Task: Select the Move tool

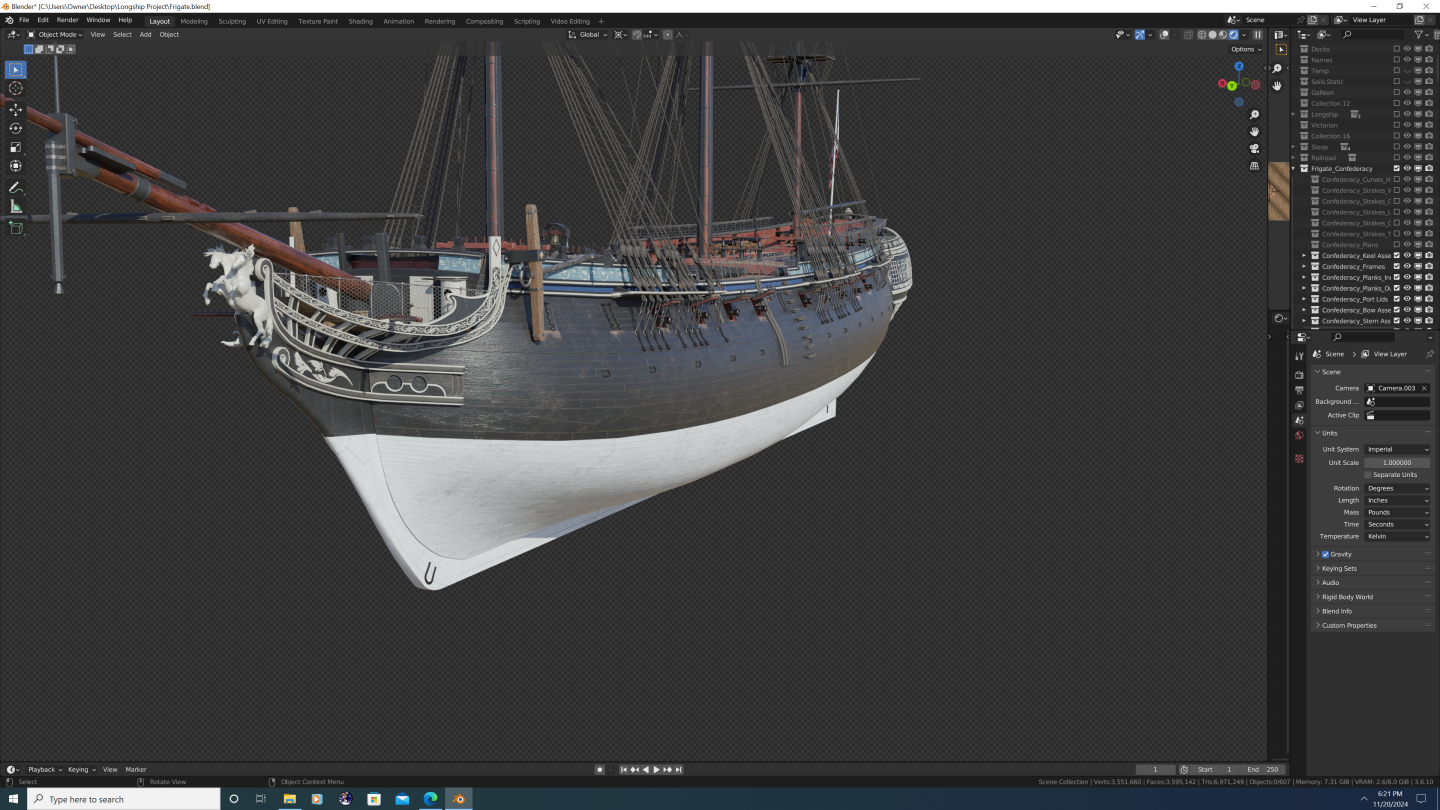Action: pos(15,109)
